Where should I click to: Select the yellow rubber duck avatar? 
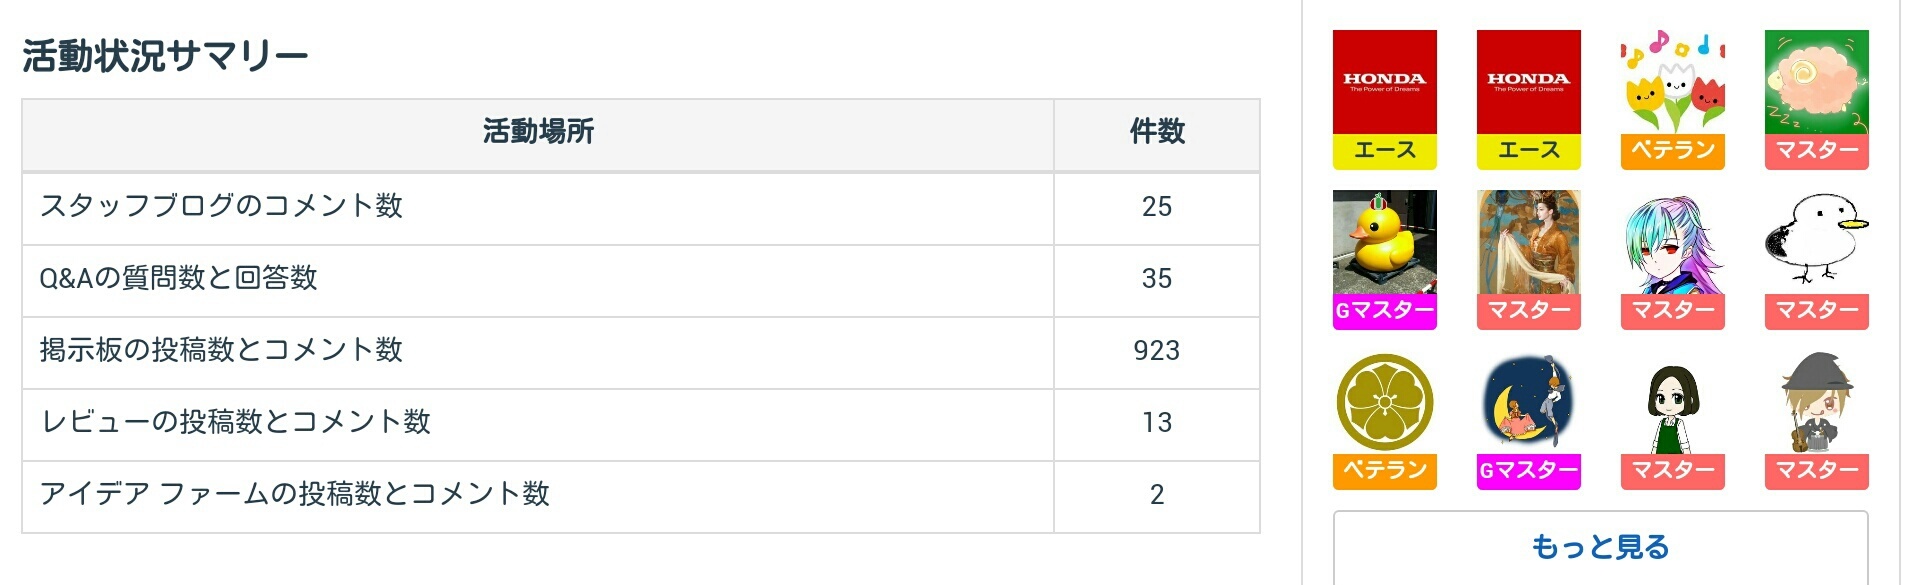[x=1384, y=242]
